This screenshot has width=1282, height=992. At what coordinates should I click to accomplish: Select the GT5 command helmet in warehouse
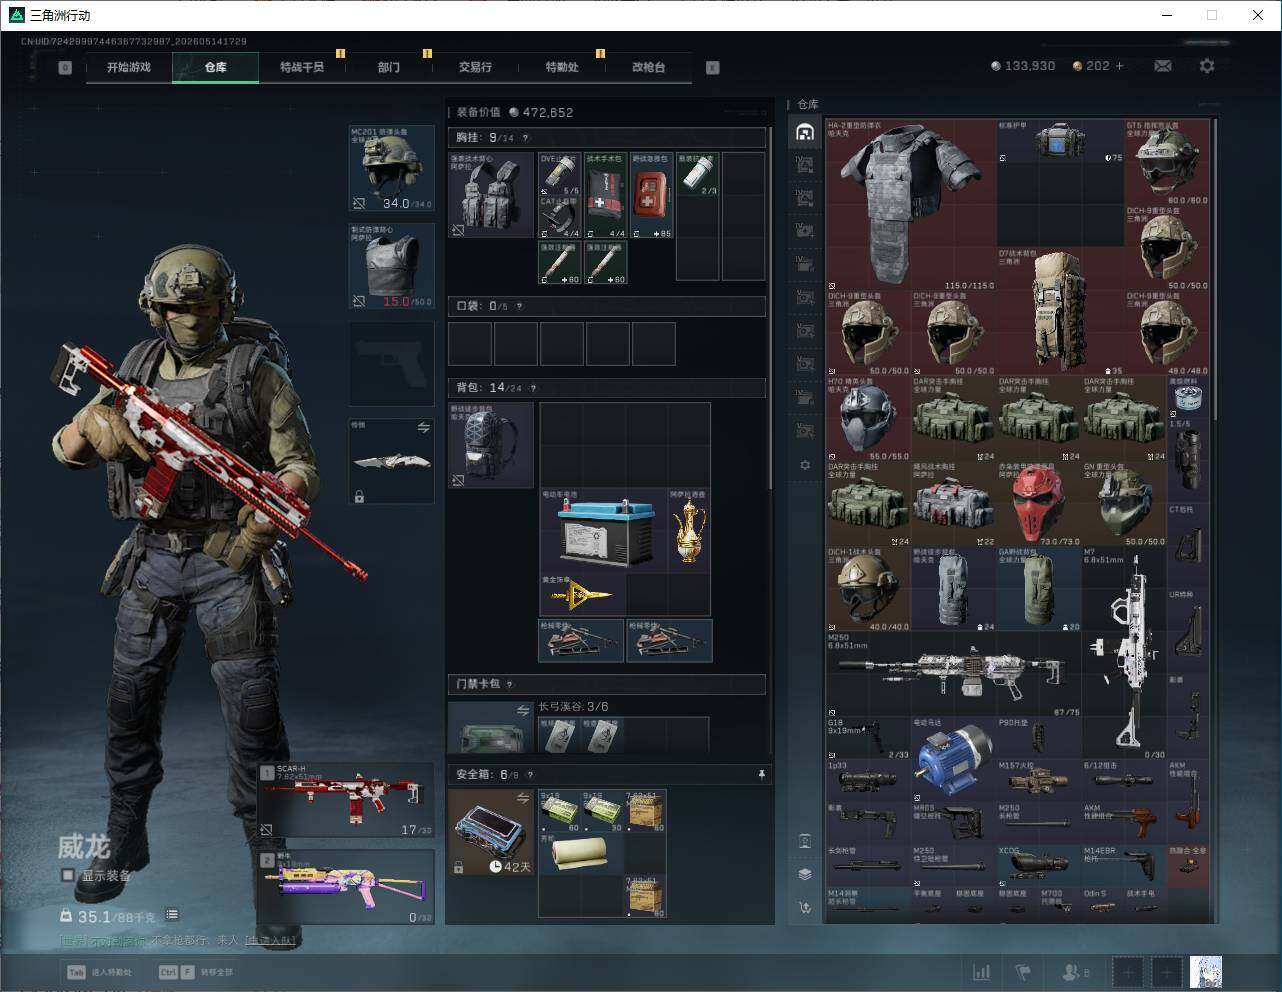point(1167,162)
